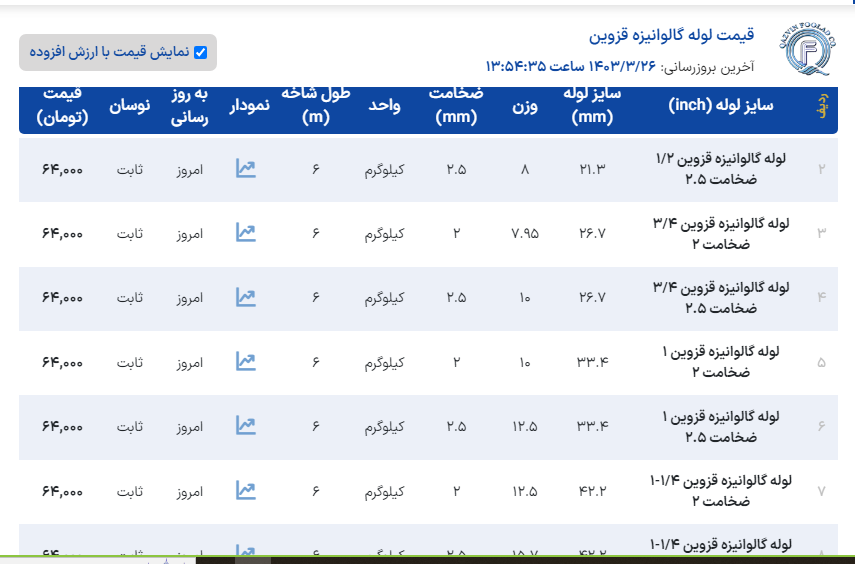Toggle the 'نمایش قیمت با ارزش افزوده' checkbox
Image resolution: width=855 pixels, height=564 pixels.
coord(200,52)
